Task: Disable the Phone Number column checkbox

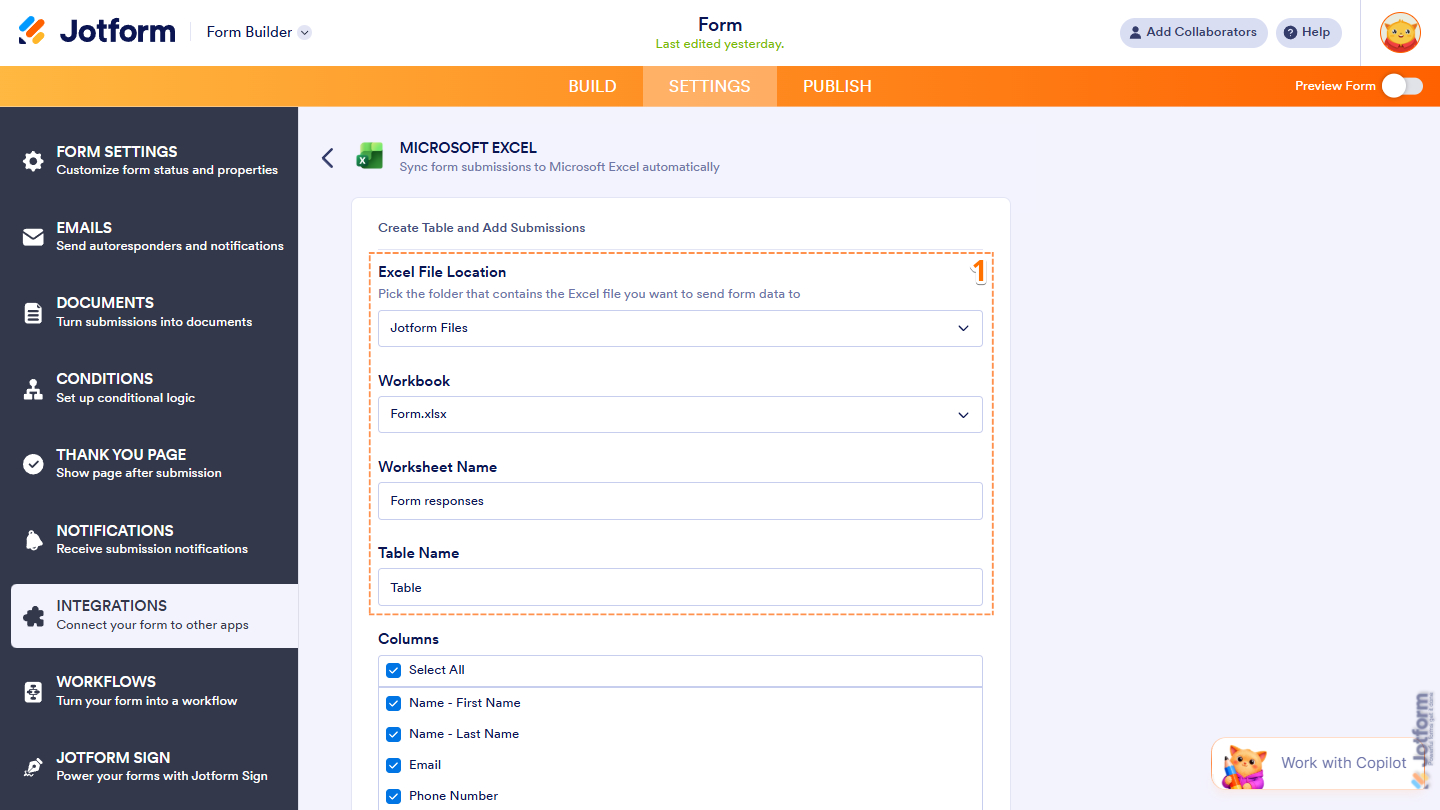Action: pos(393,795)
